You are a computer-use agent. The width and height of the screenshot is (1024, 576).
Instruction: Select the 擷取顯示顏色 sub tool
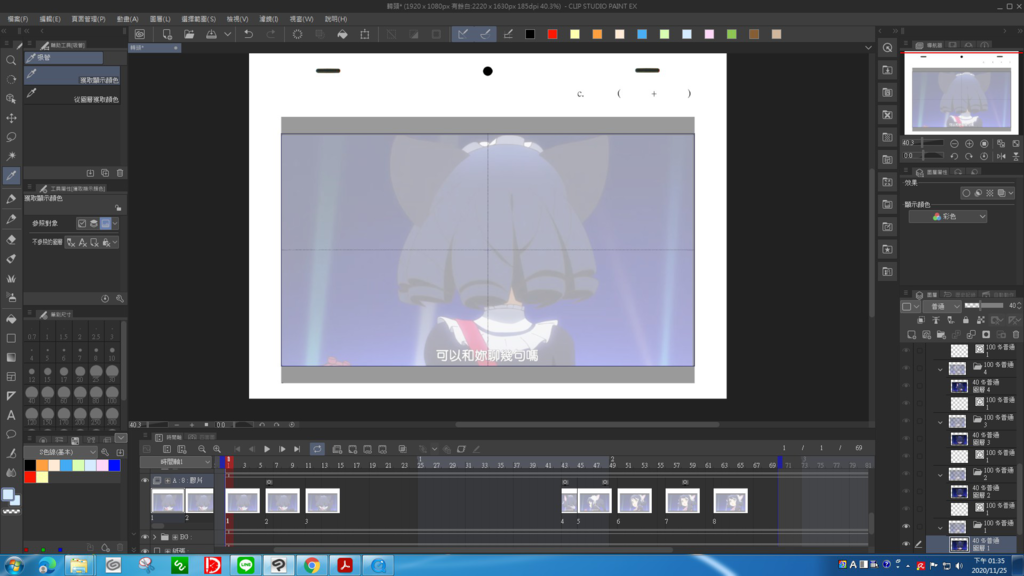click(72, 76)
